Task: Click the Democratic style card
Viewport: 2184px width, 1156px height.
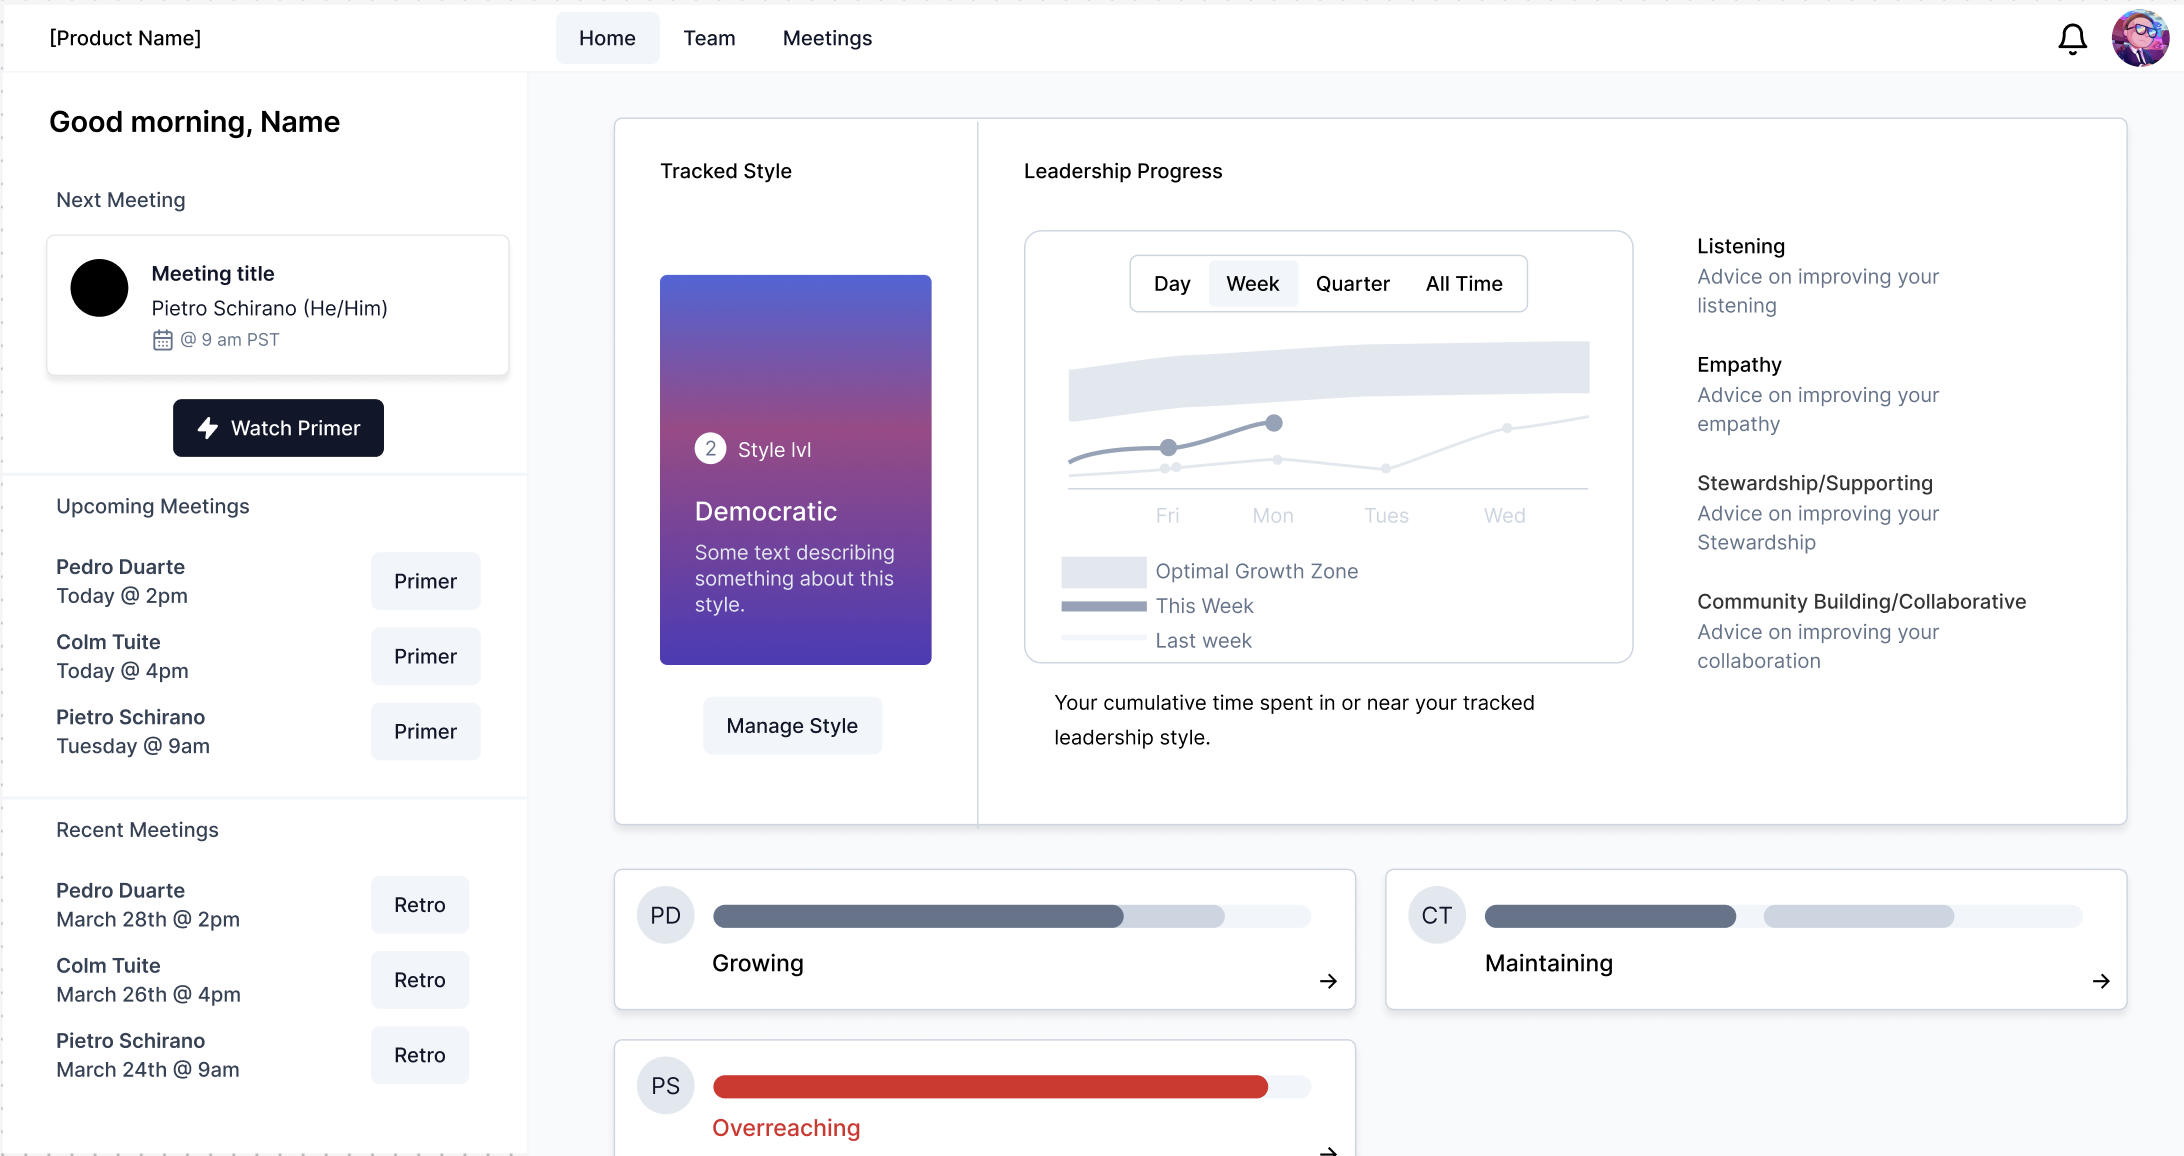Action: coord(795,470)
